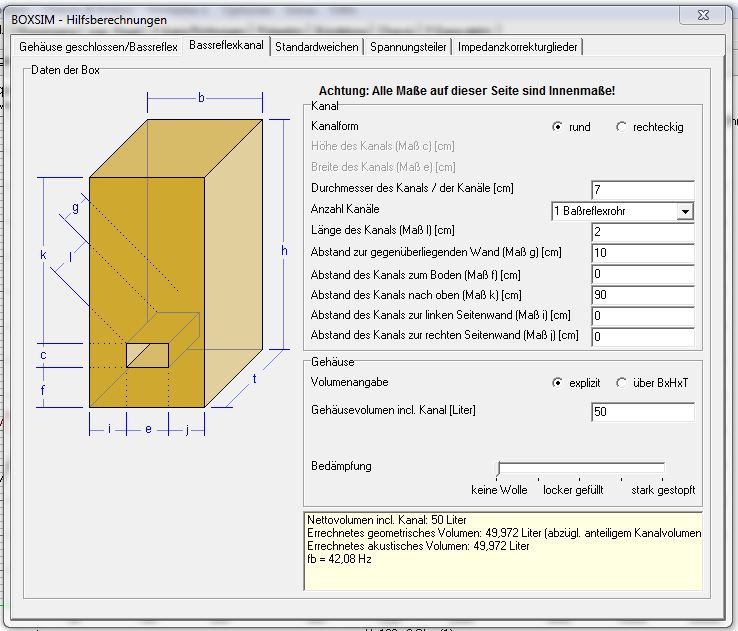Expand the Anzahl Kanäle dropdown arrow

[684, 211]
